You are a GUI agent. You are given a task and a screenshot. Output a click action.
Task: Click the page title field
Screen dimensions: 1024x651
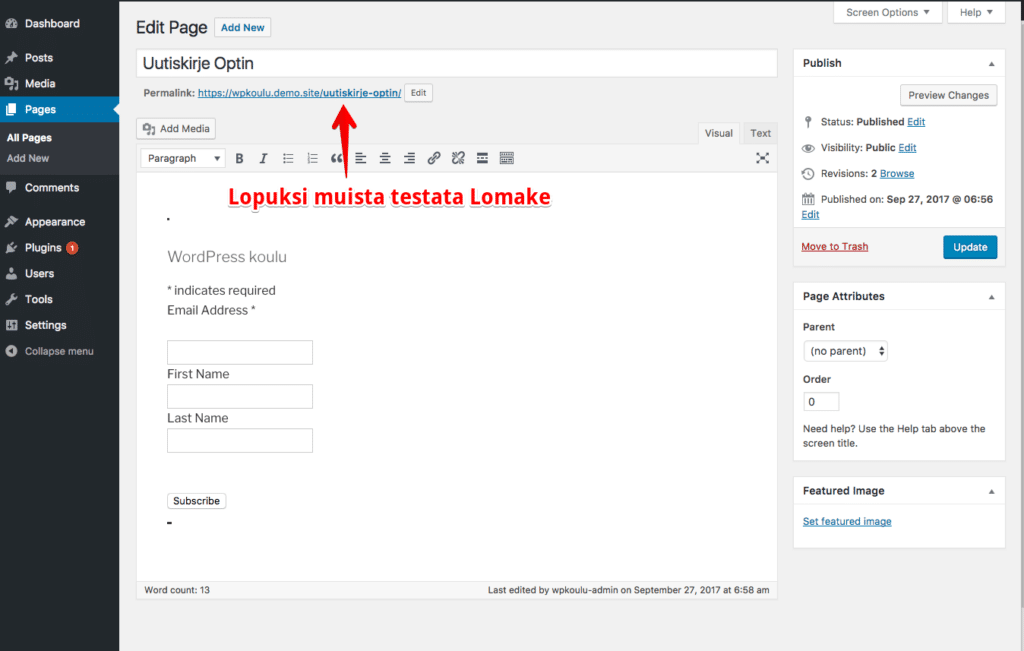click(x=456, y=63)
